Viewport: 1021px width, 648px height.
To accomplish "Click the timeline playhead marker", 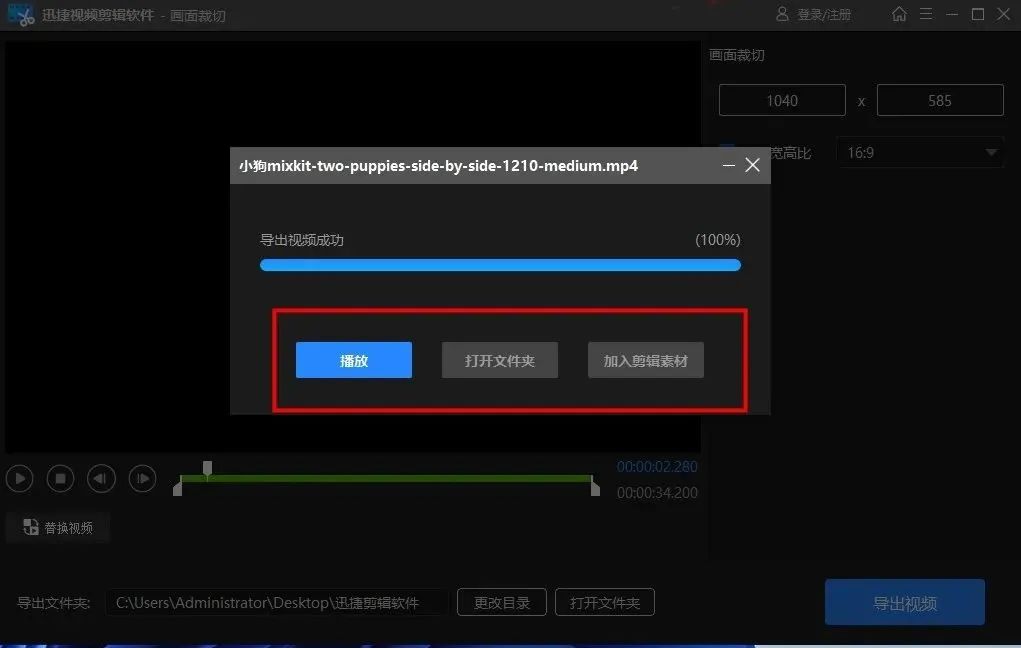I will click(207, 468).
